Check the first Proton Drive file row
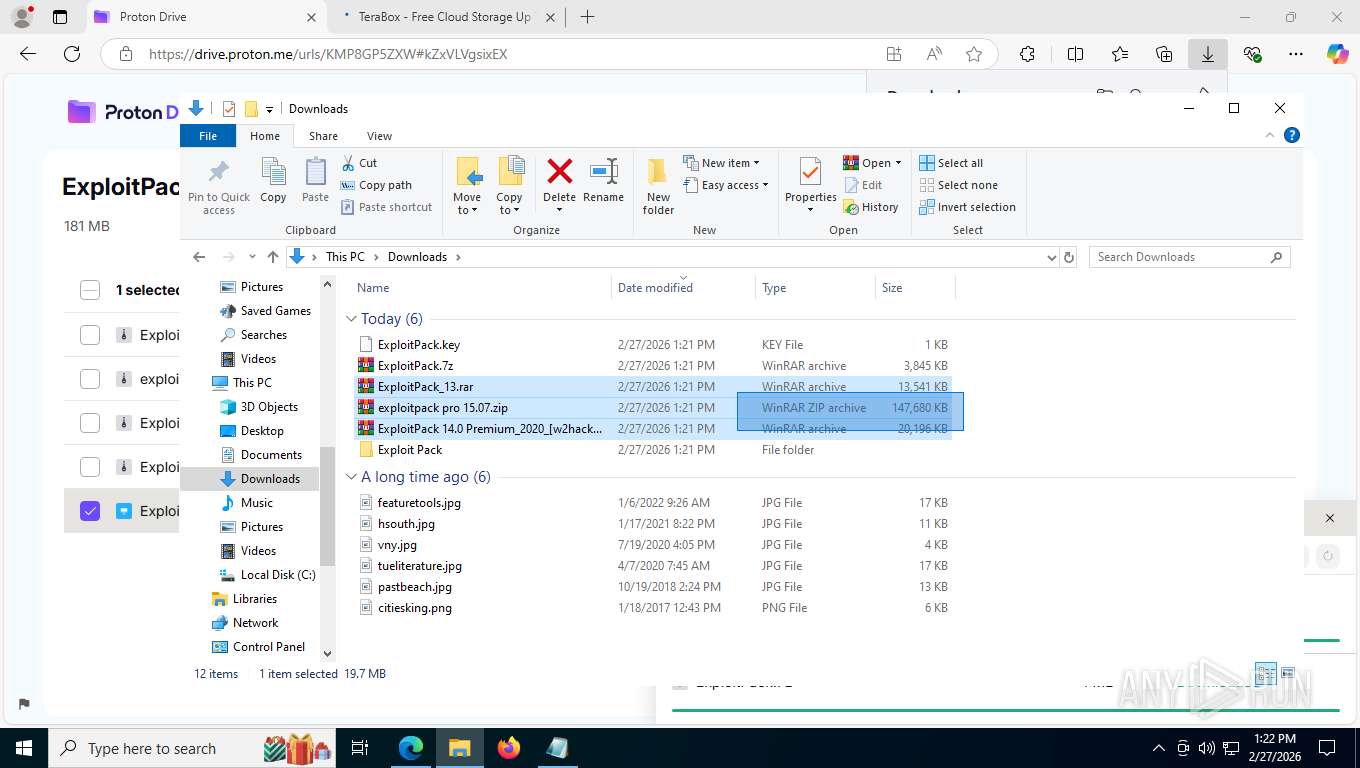Screen dimensions: 1360x768 90,335
